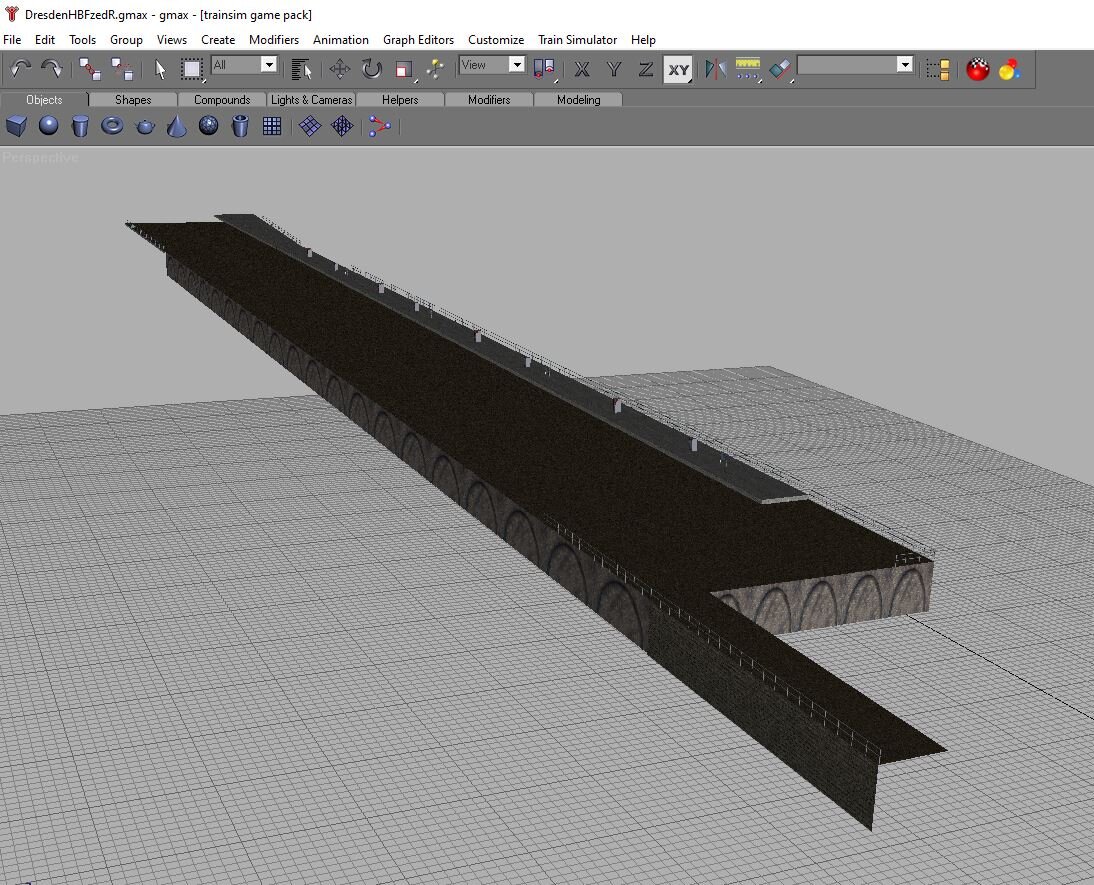Switch to the Compounds tab
The height and width of the screenshot is (885, 1094).
(x=222, y=100)
